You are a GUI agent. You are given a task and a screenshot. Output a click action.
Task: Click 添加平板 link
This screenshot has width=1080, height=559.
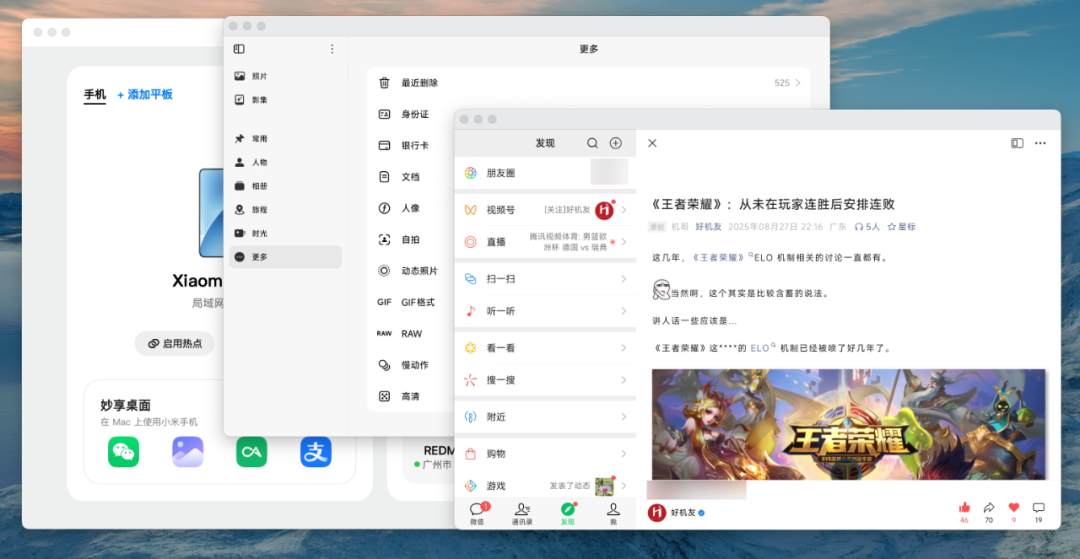[x=145, y=94]
